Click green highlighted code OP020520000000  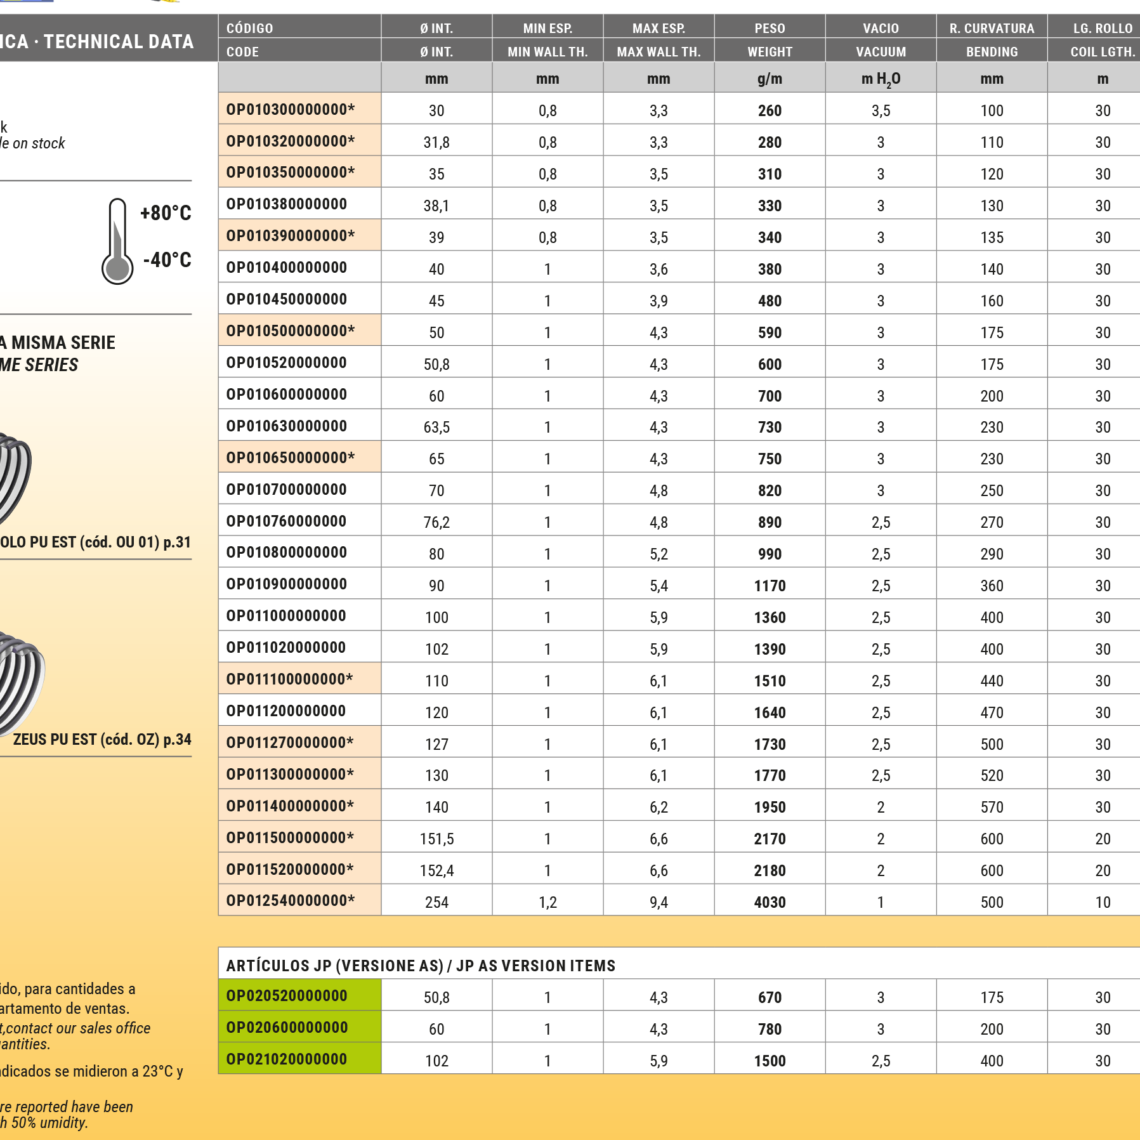click(x=287, y=996)
